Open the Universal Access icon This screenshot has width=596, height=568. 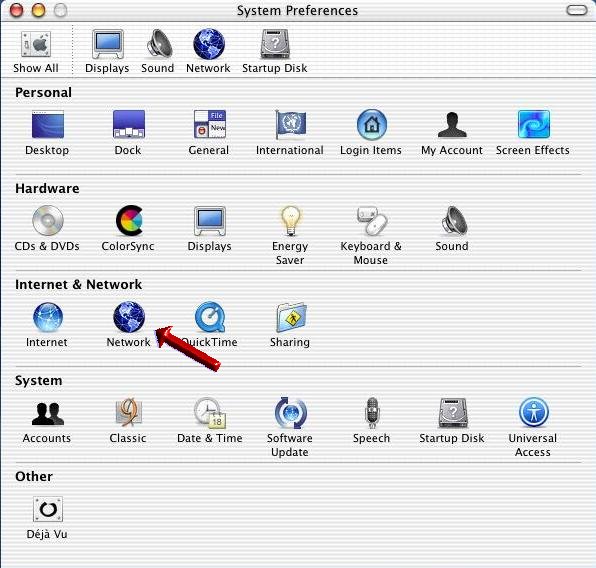(534, 413)
